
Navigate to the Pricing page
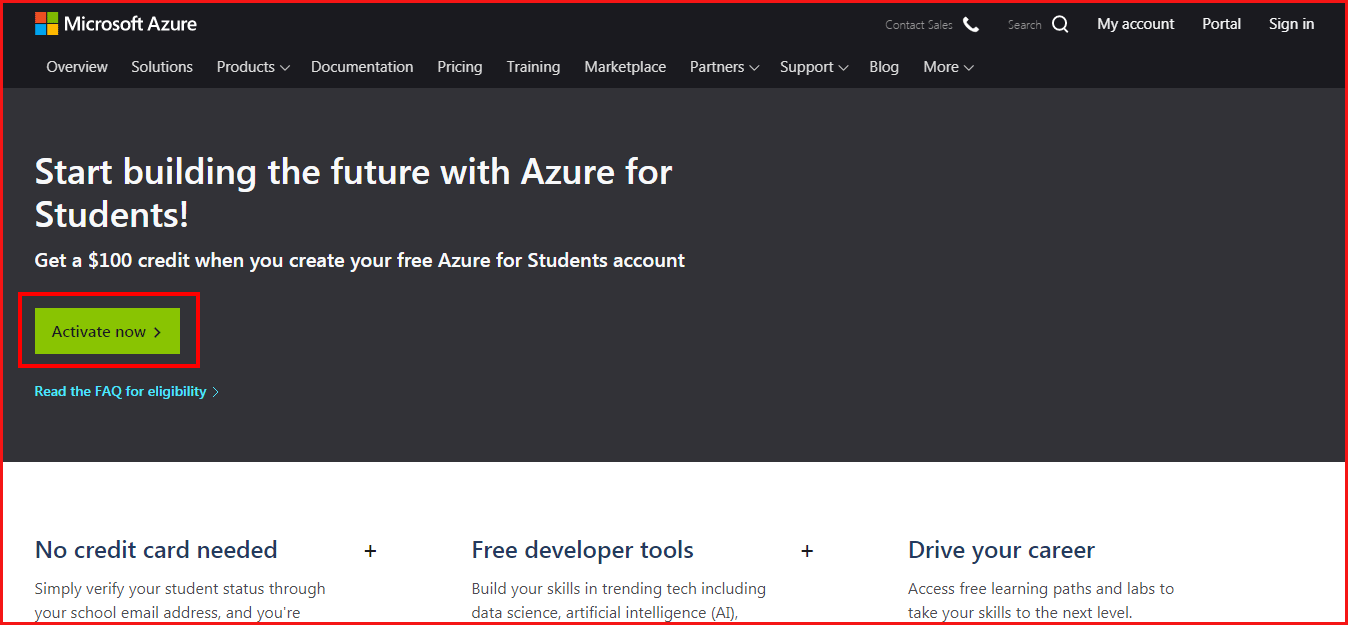(460, 67)
